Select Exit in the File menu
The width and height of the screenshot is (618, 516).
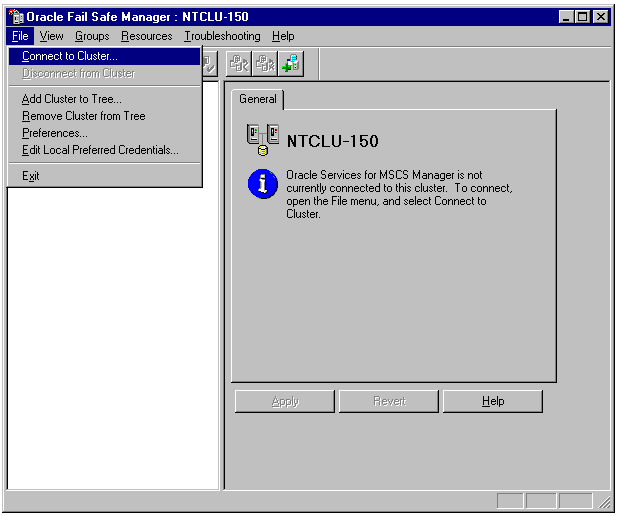pyautogui.click(x=104, y=176)
